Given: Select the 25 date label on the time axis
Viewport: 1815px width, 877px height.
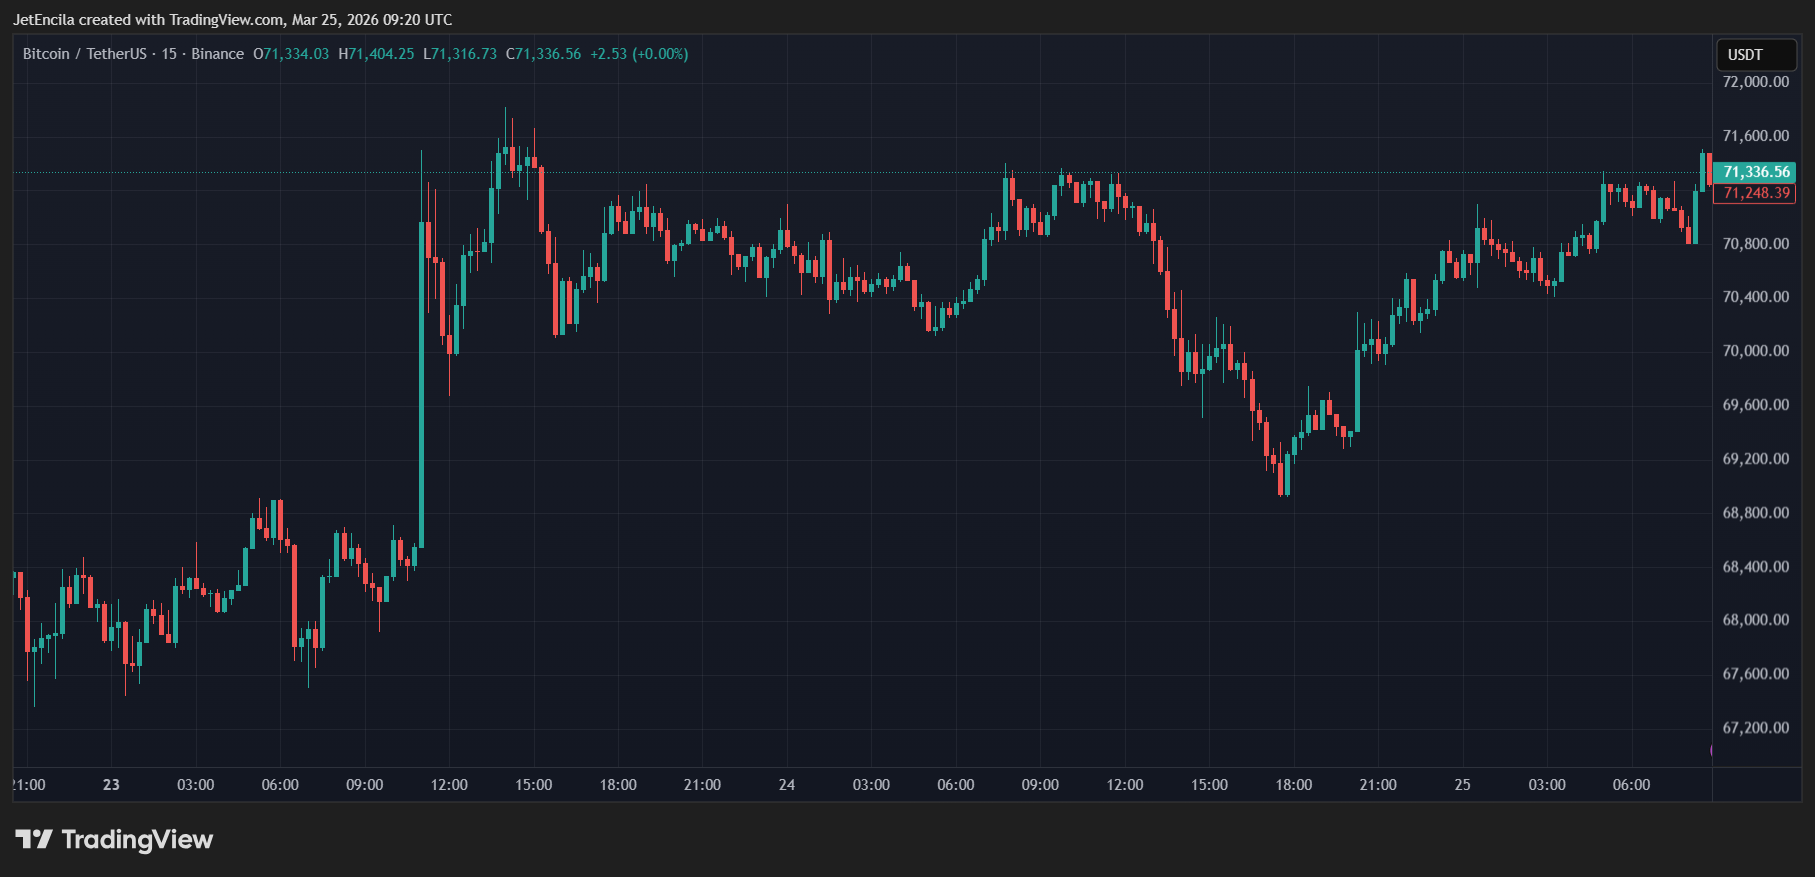Looking at the screenshot, I should 1462,785.
